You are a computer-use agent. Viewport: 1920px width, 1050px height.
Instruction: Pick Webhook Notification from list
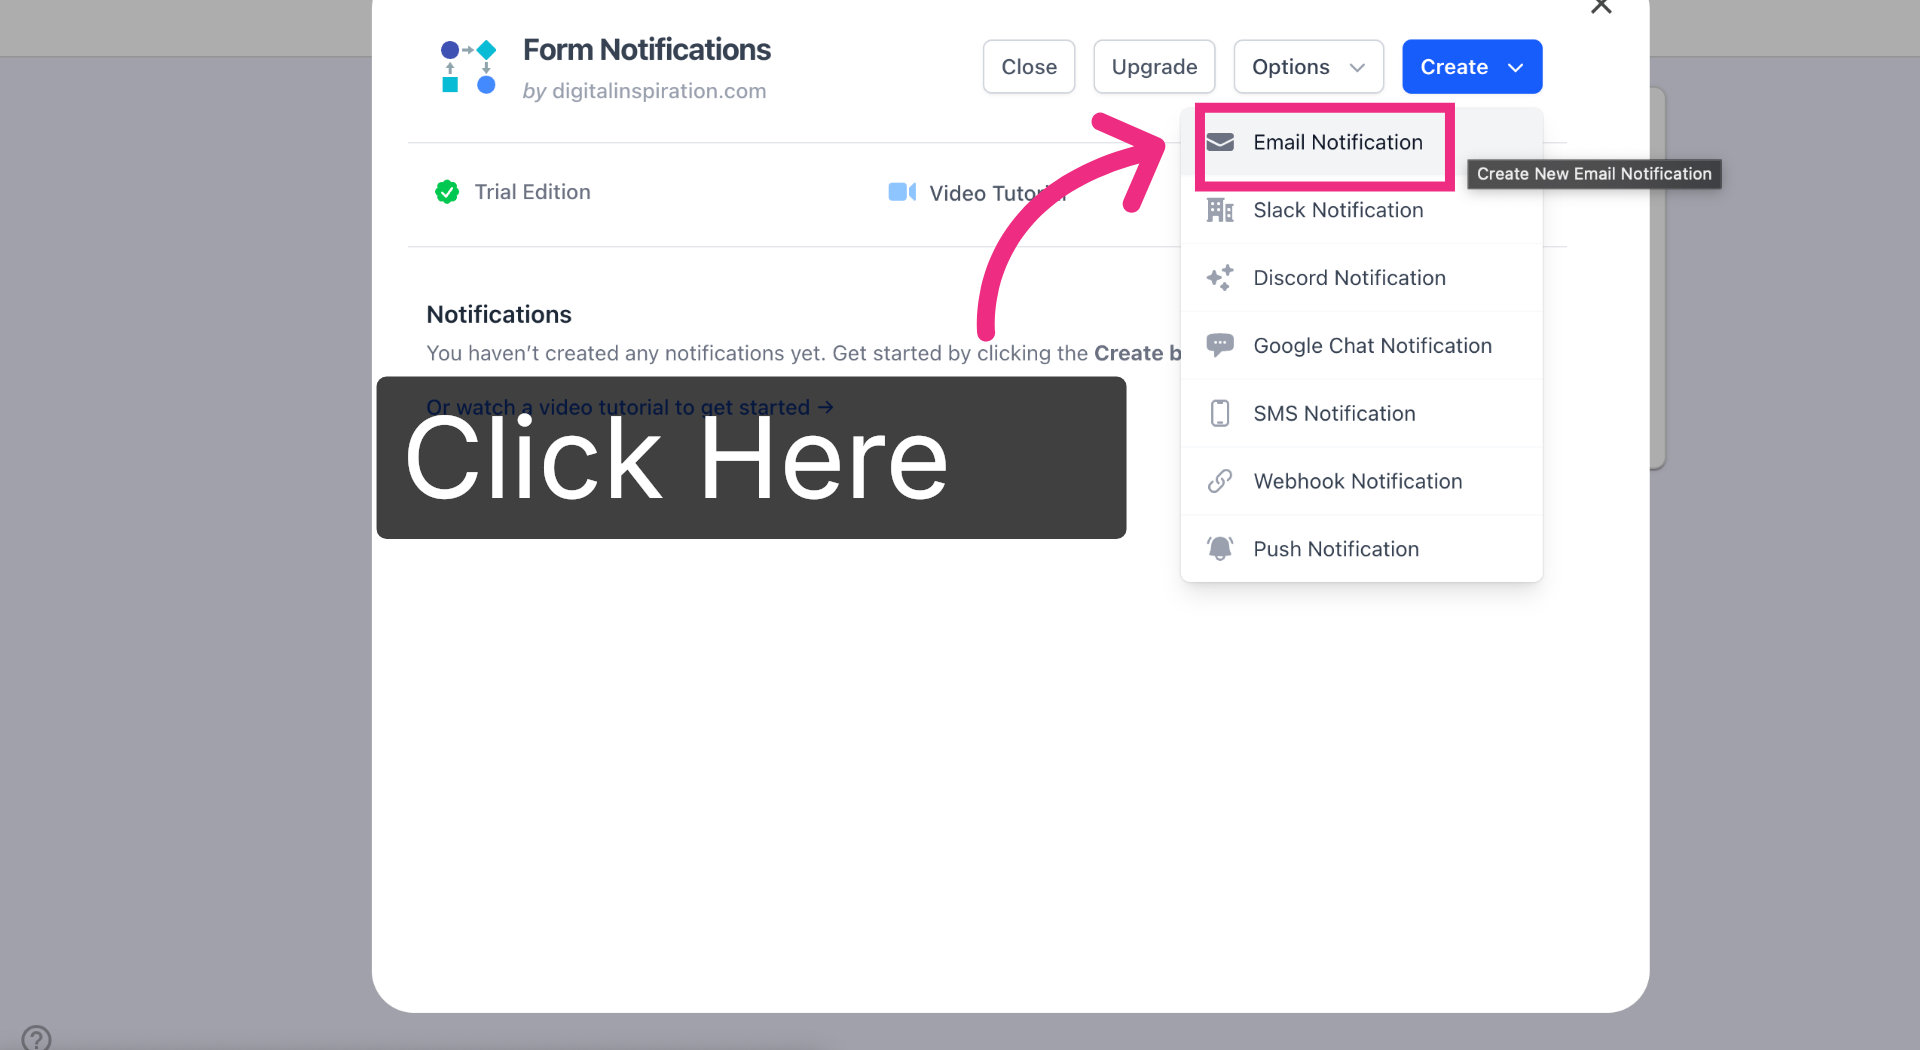pos(1361,481)
